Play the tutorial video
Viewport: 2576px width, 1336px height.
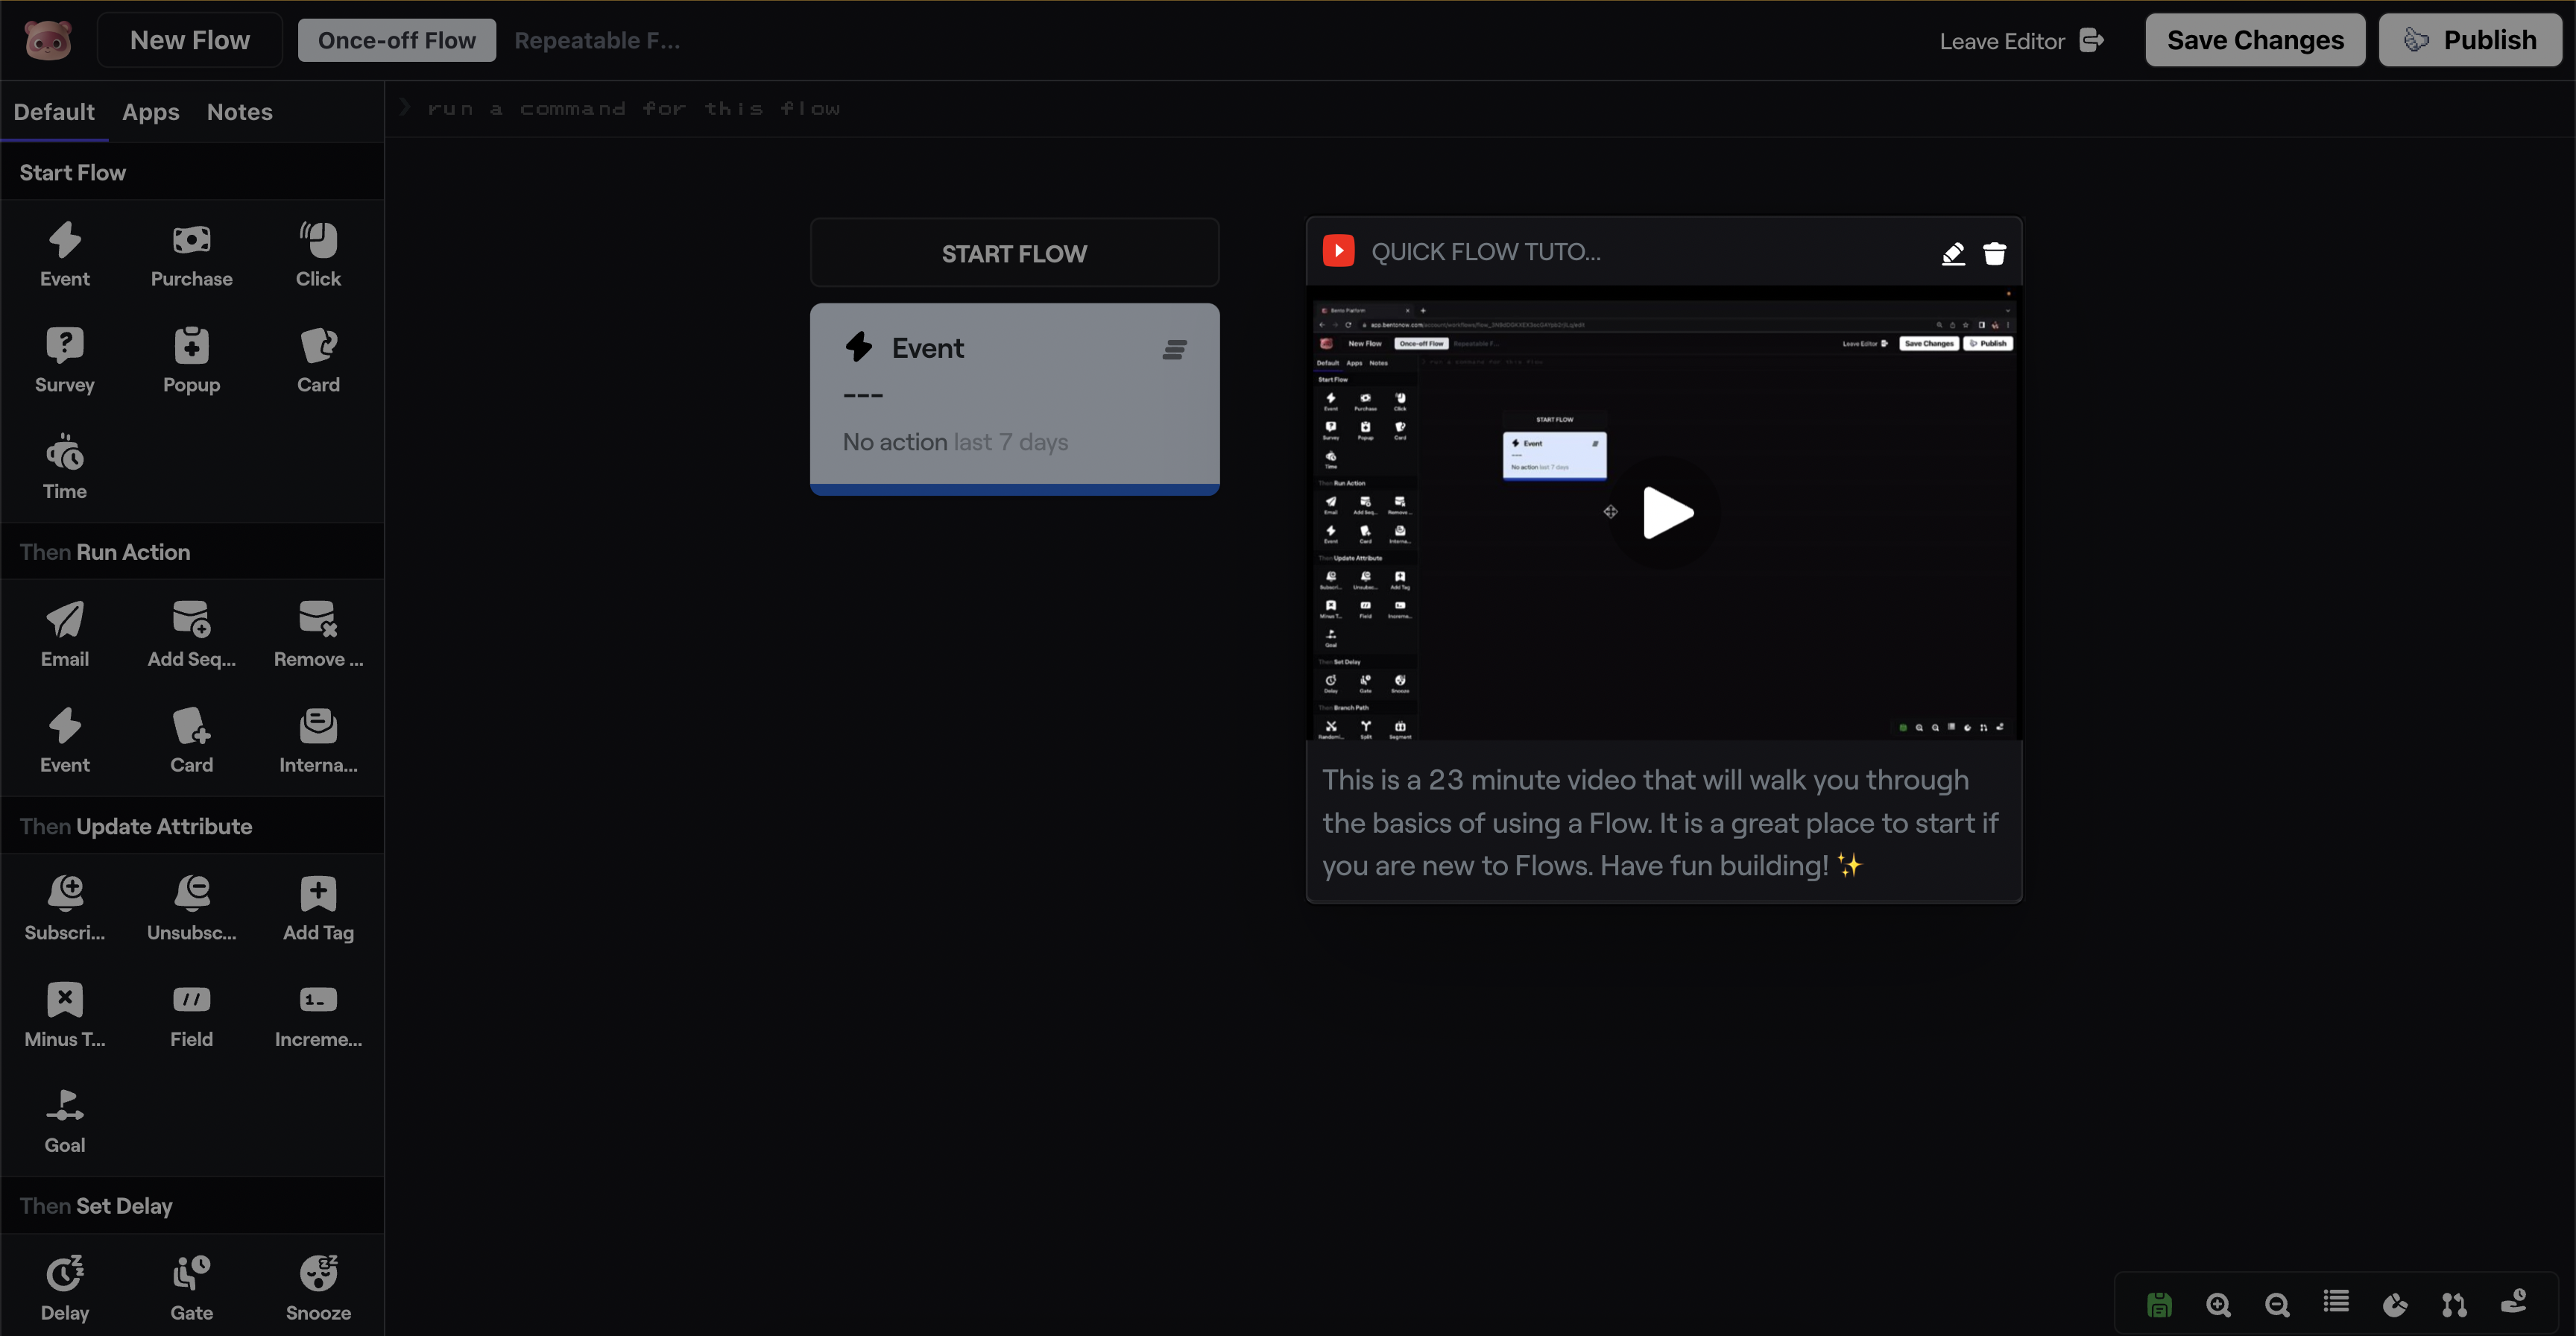1666,512
